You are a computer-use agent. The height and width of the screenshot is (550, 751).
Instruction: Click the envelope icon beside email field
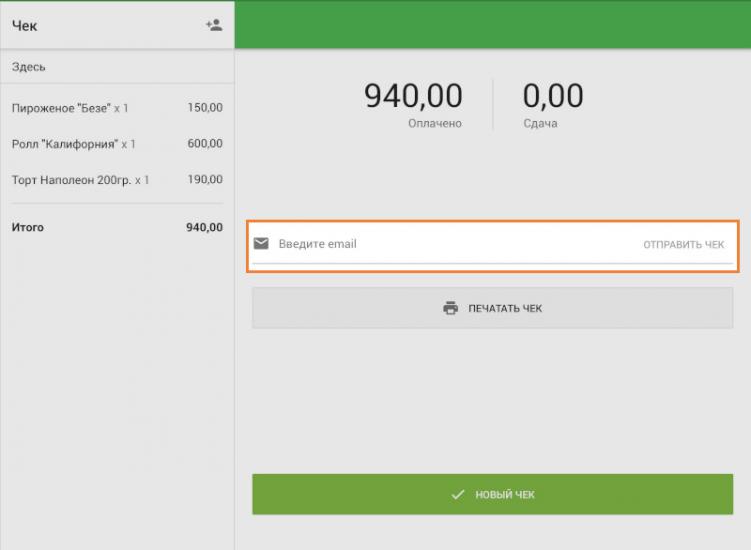point(261,244)
